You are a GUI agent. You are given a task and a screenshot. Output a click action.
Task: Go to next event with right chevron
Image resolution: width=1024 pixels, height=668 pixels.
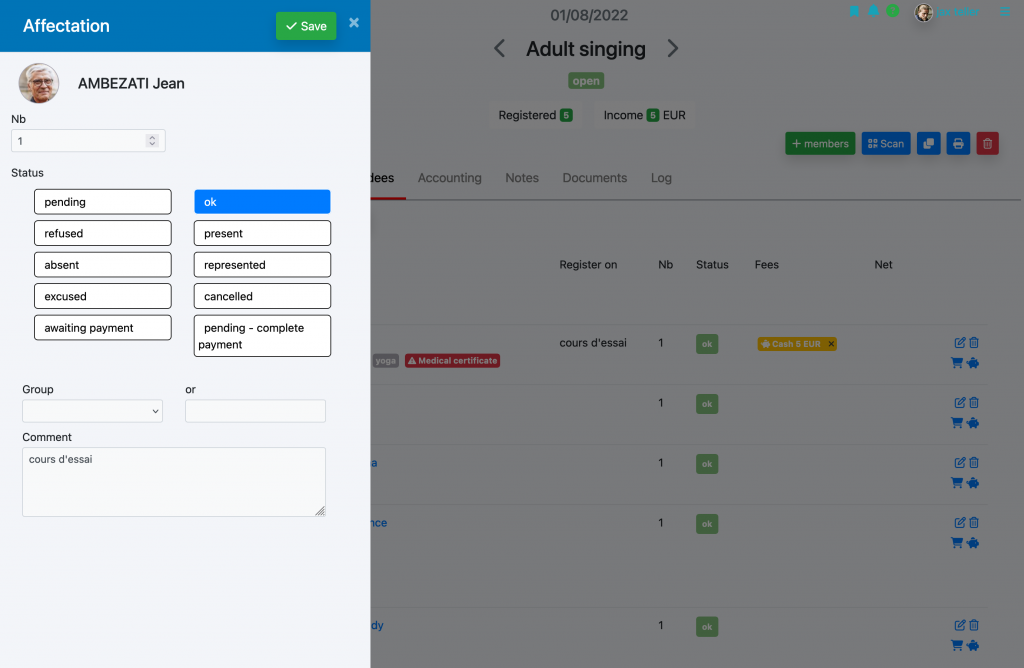(673, 48)
